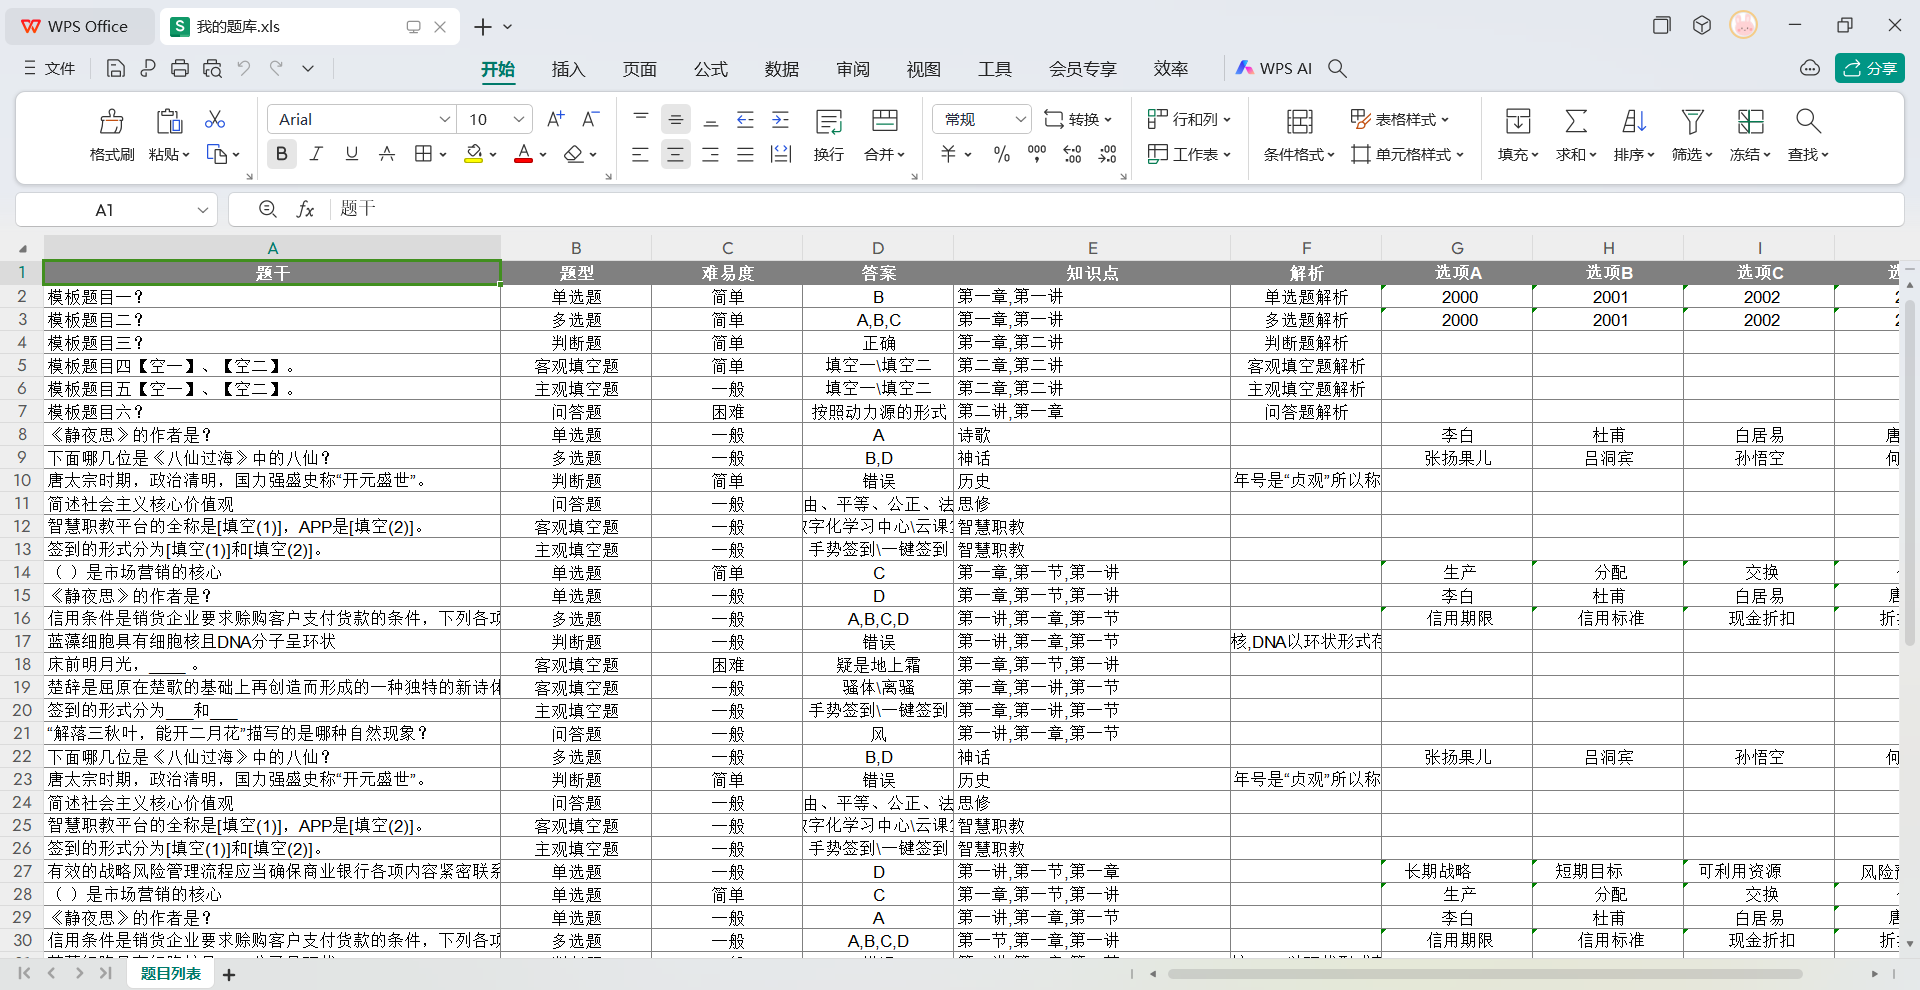Click the Format Painter (格式刷) icon
Image resolution: width=1920 pixels, height=990 pixels.
[111, 122]
